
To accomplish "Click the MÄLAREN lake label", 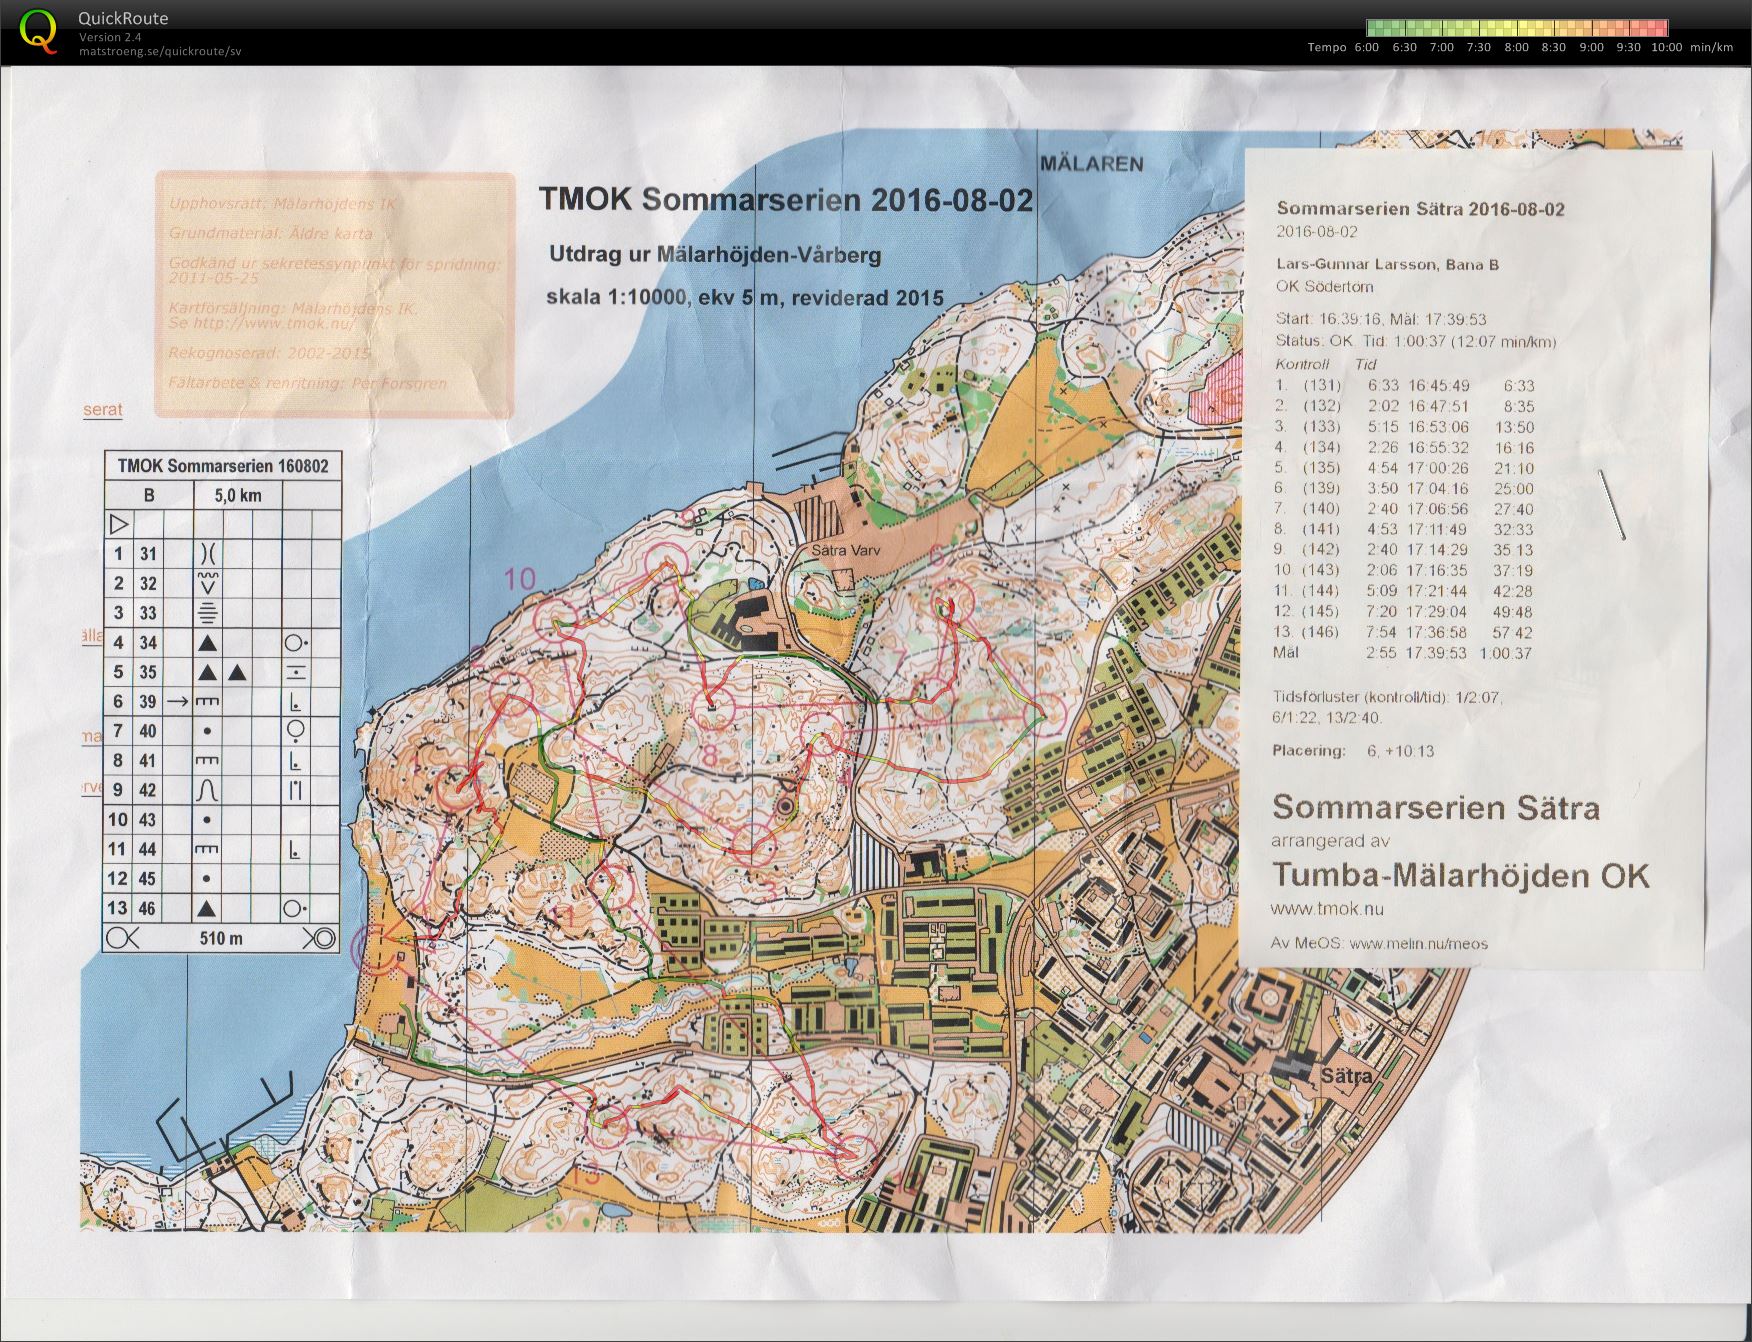I will coord(1091,164).
